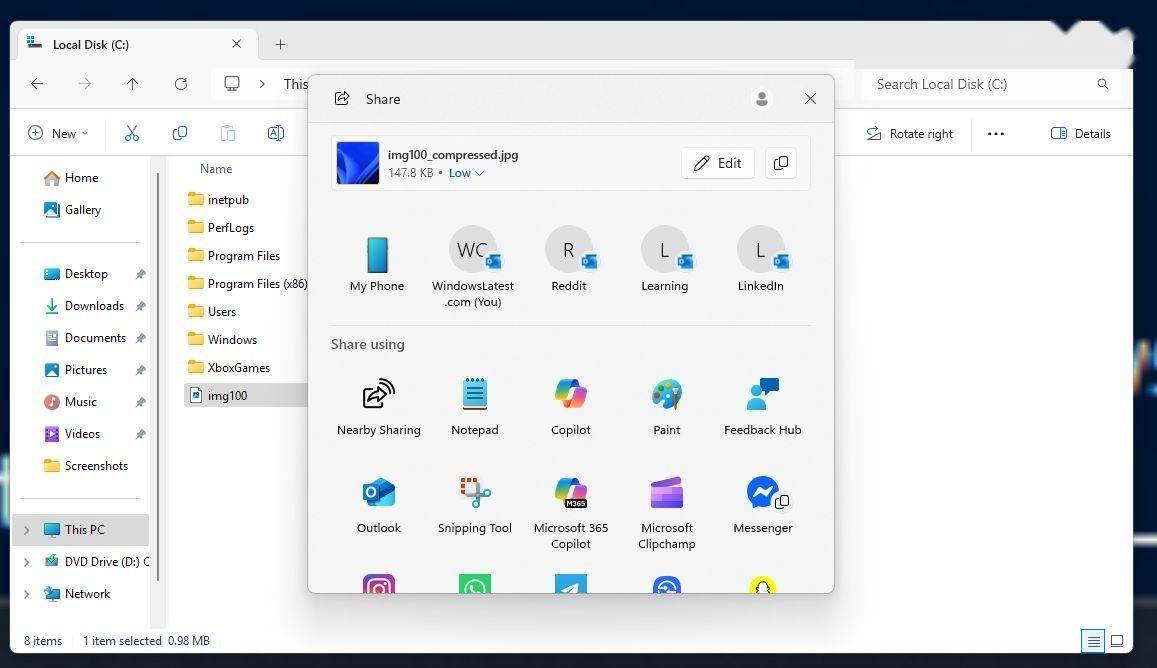
Task: Open the Low quality dropdown
Action: tap(466, 173)
